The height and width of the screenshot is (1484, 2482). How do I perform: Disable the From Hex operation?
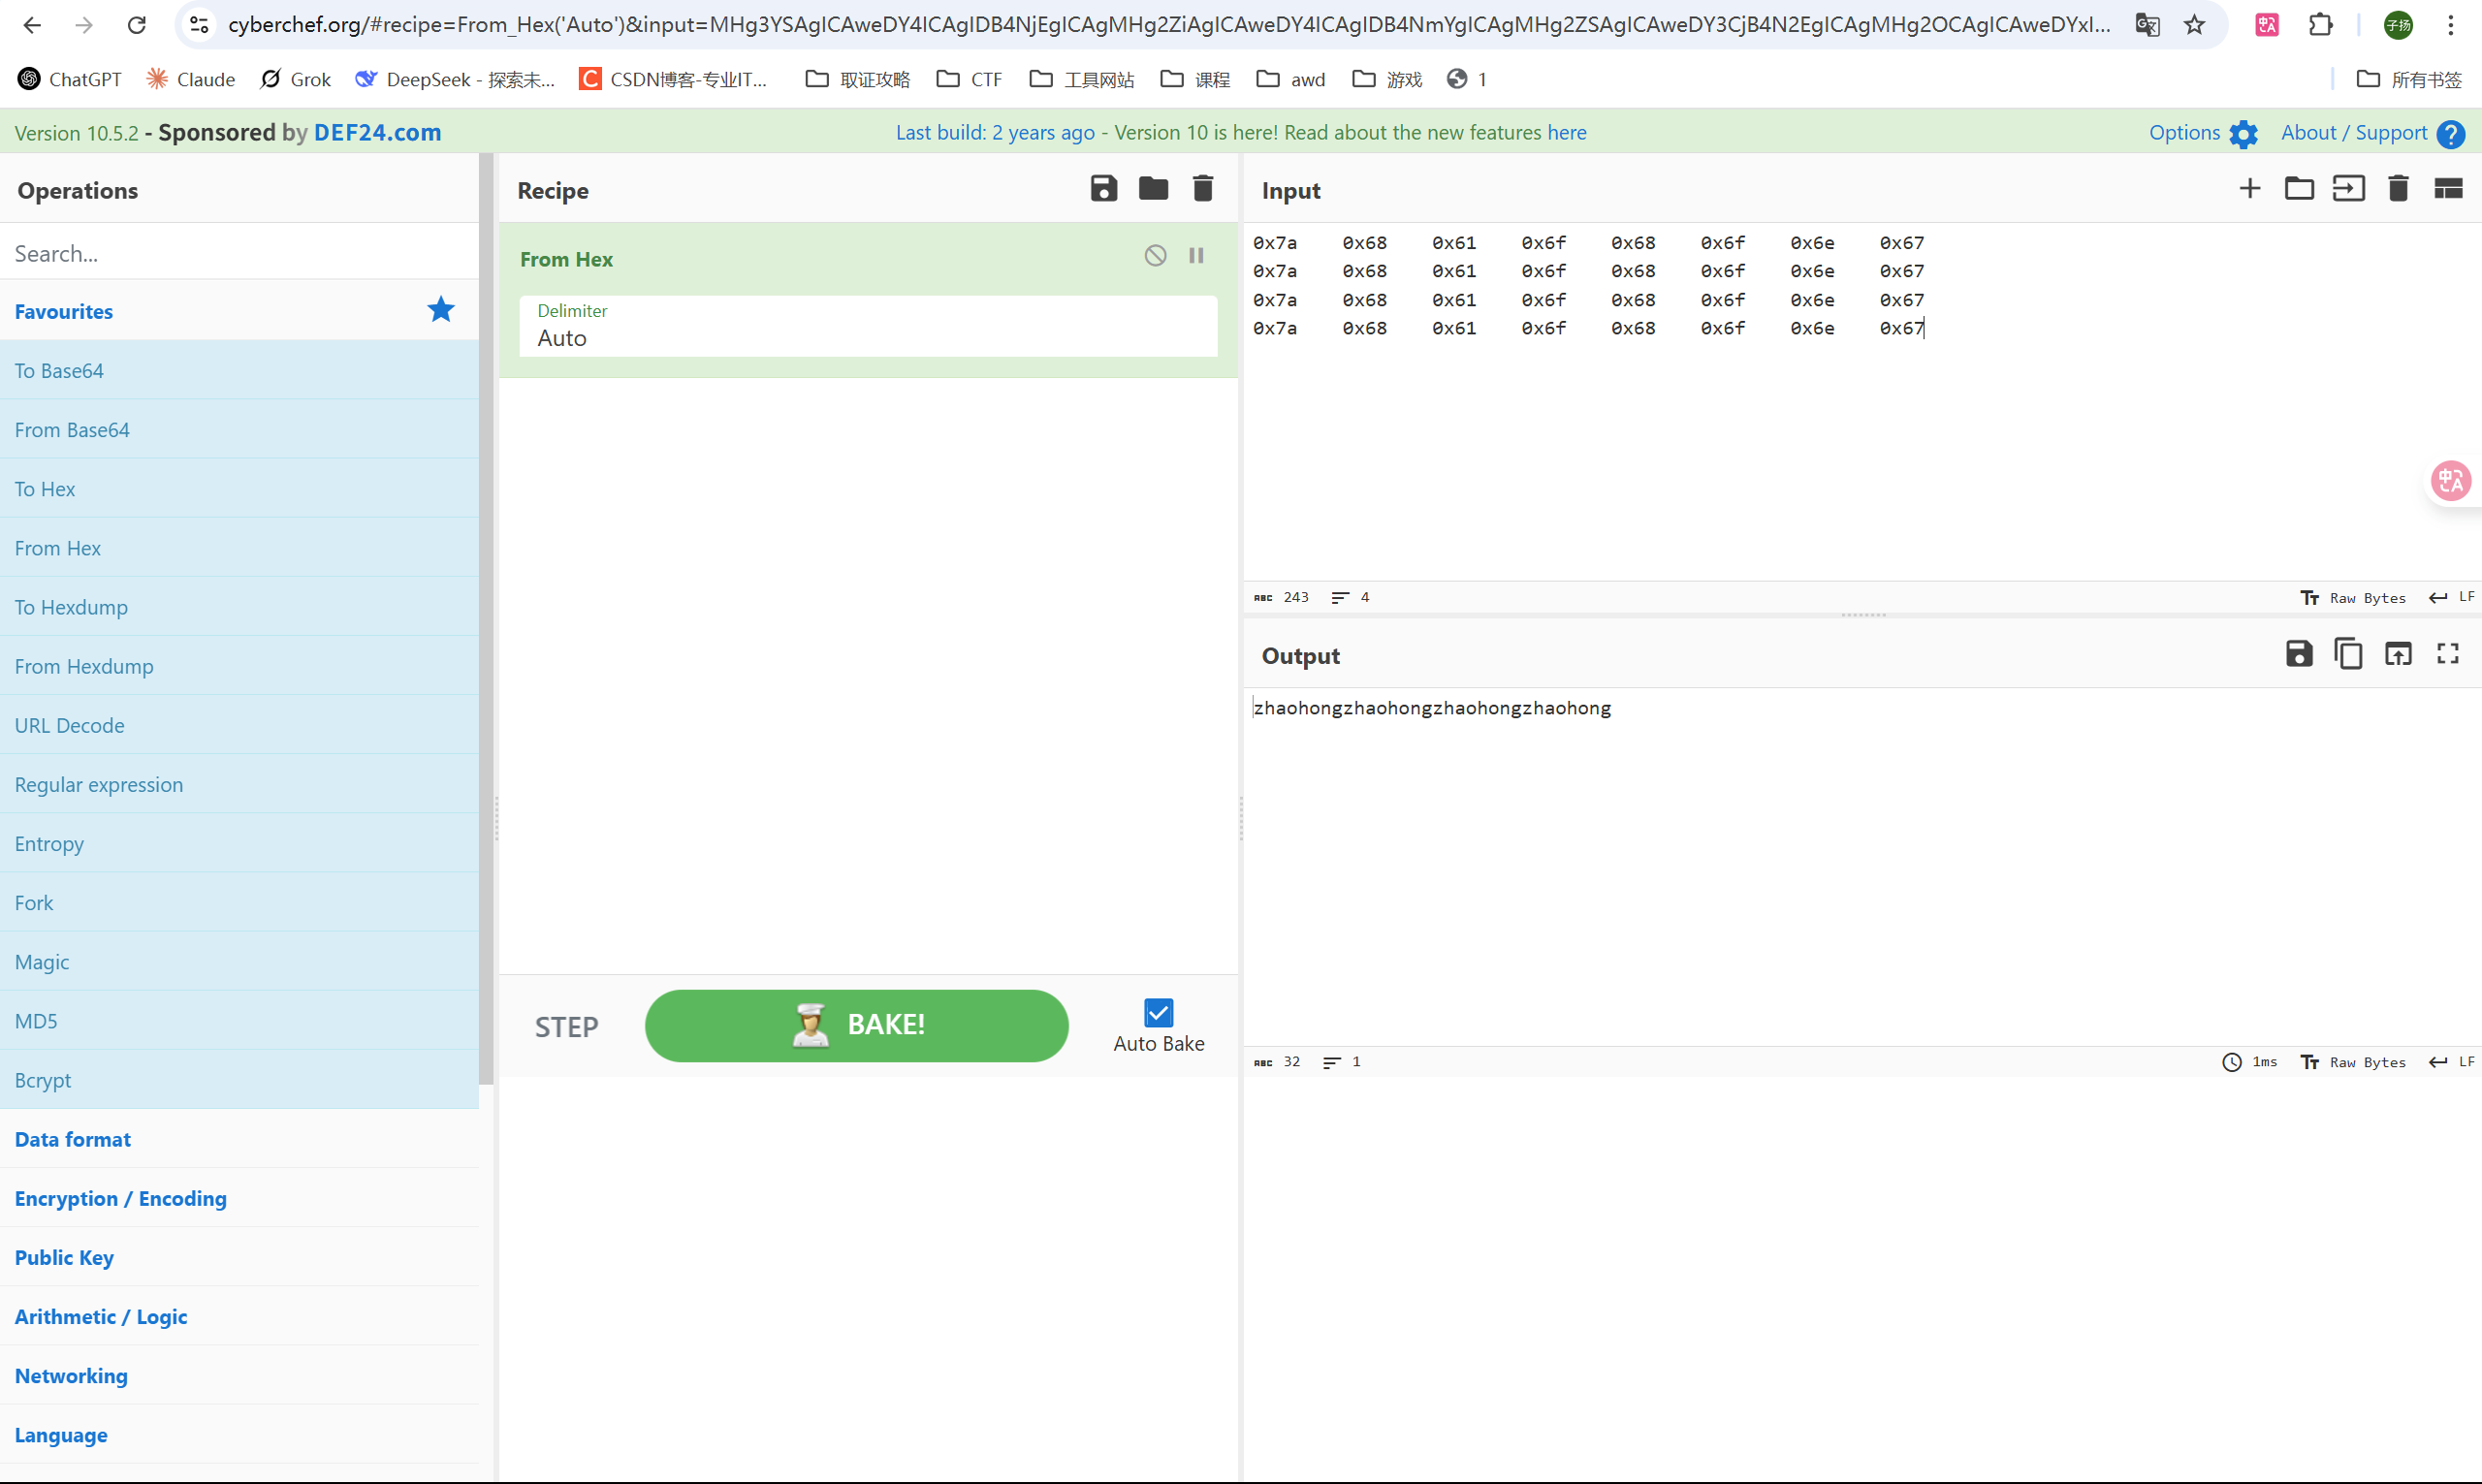(1155, 256)
